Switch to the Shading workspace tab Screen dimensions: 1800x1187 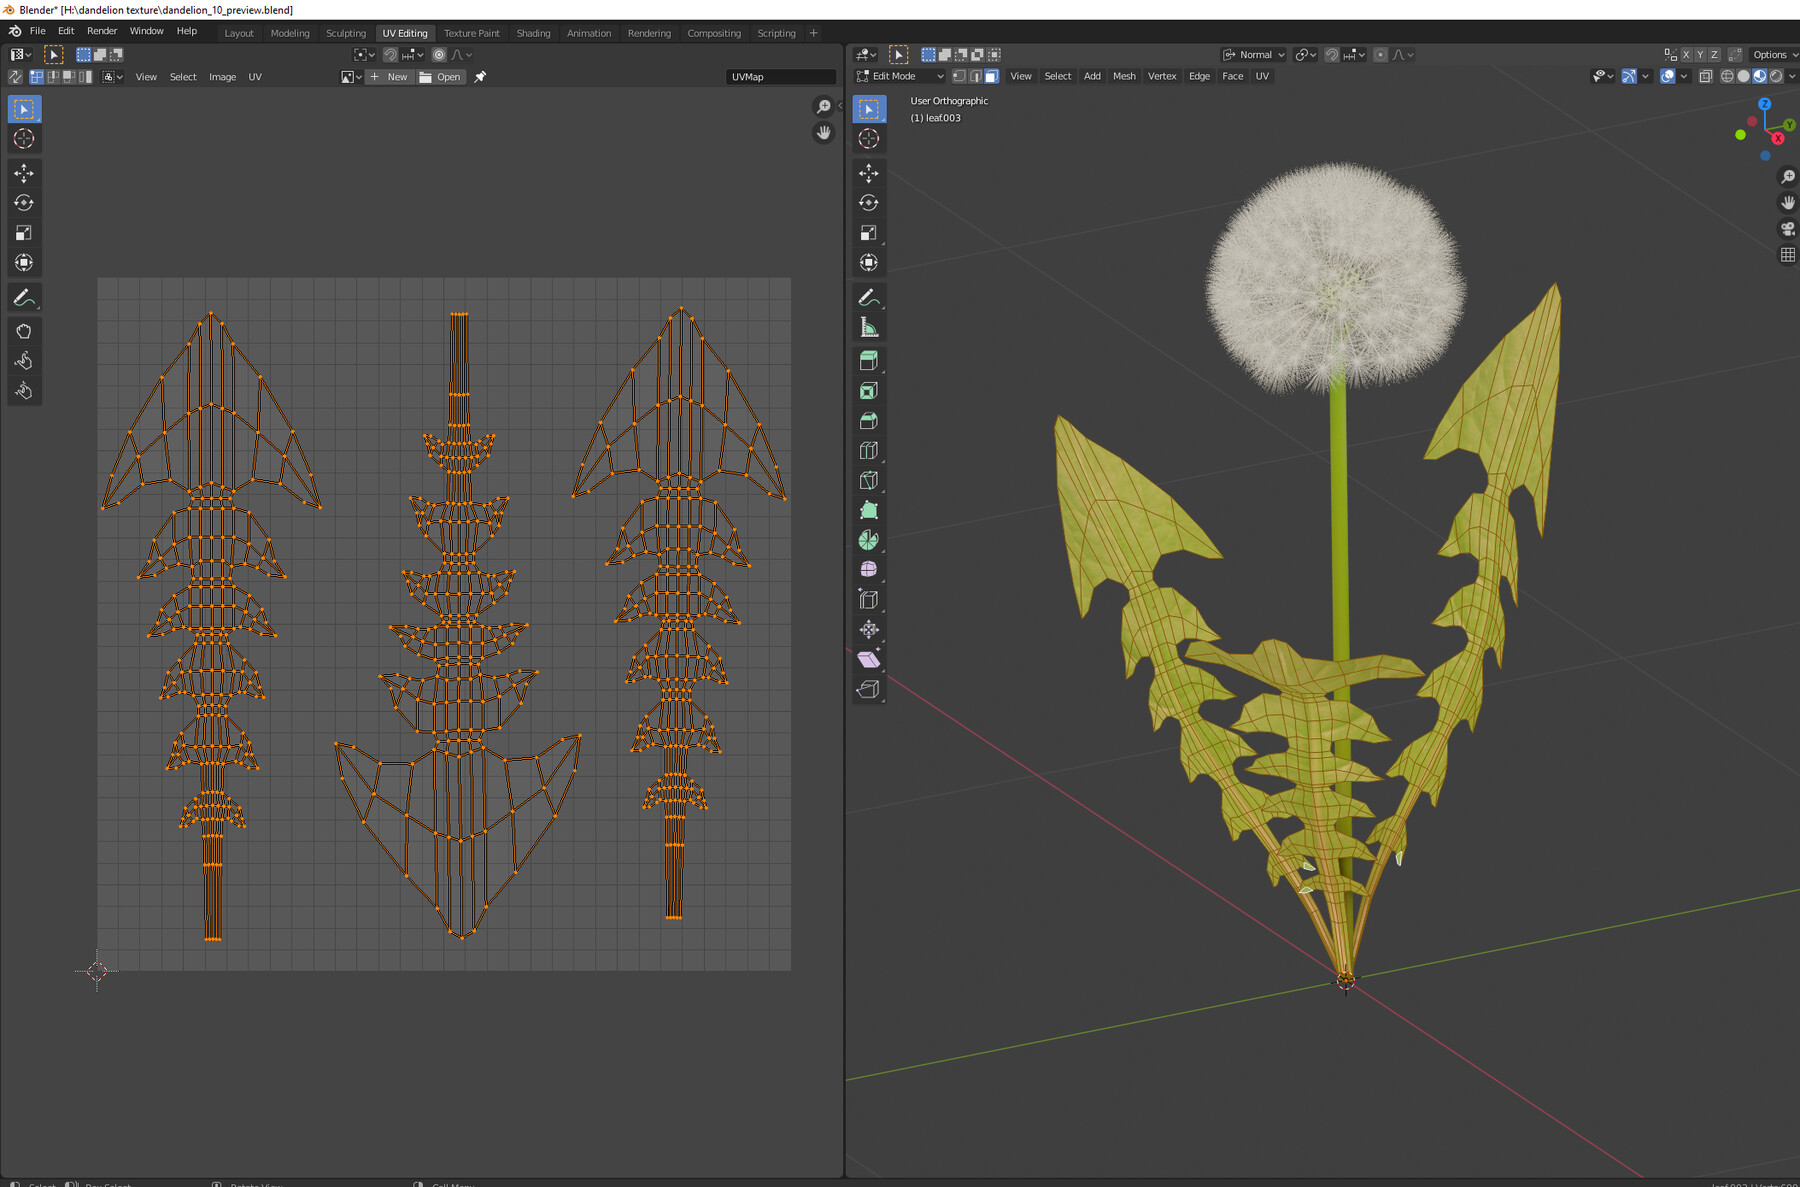point(533,33)
